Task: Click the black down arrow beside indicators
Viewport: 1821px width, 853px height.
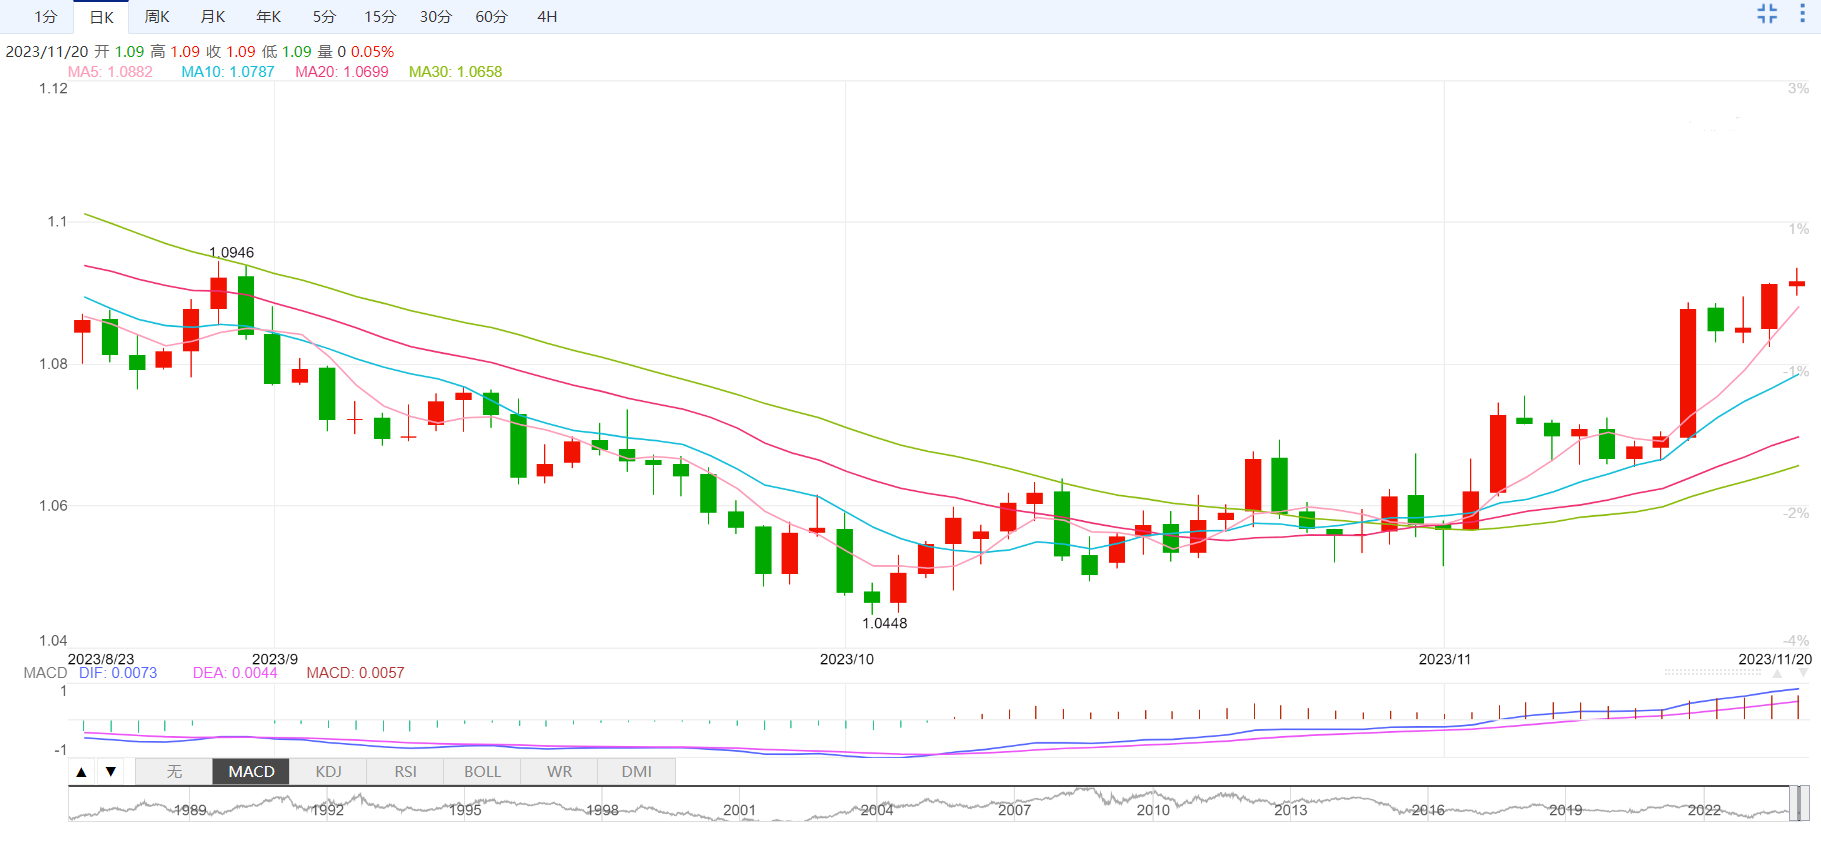Action: click(111, 772)
